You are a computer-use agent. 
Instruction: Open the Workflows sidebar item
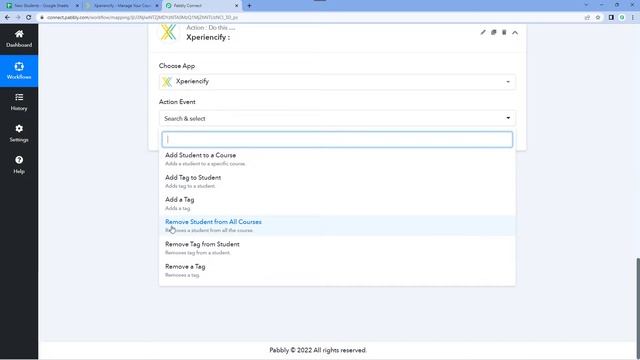[19, 71]
